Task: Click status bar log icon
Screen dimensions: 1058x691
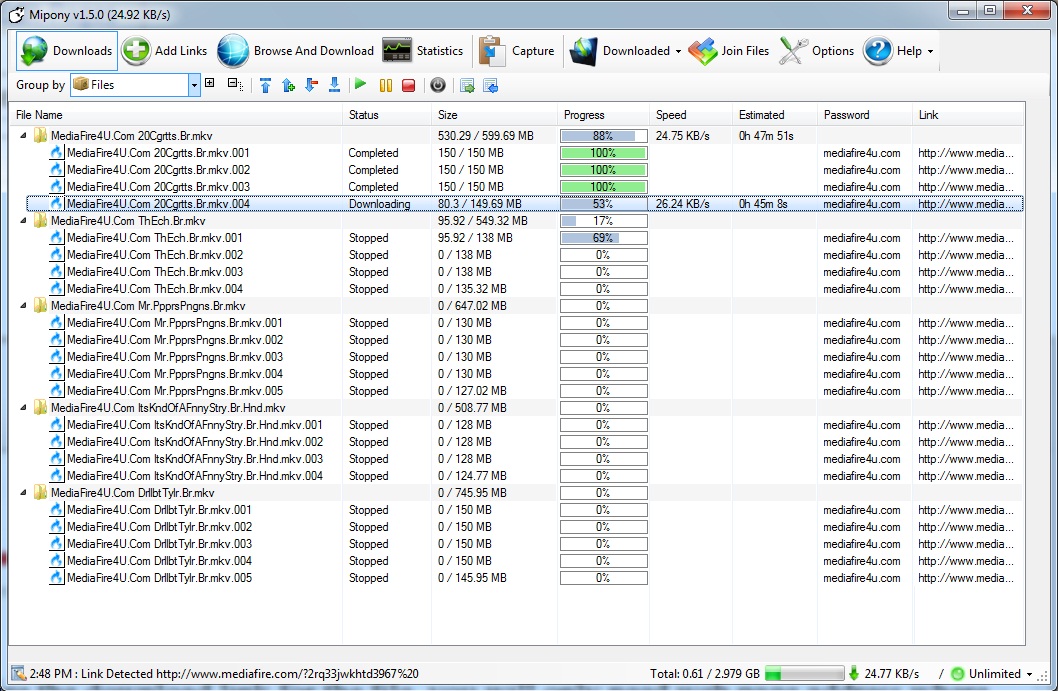Action: point(18,673)
